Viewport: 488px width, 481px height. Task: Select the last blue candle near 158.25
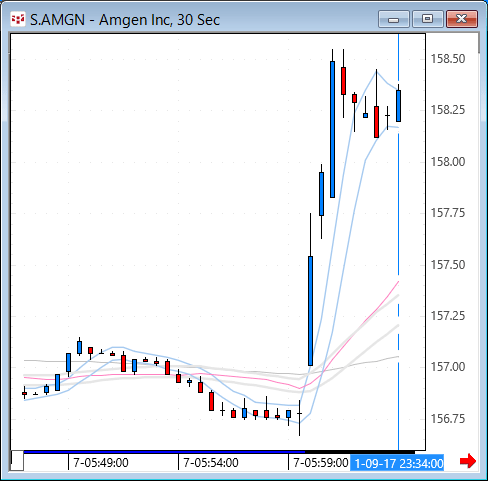coord(398,106)
